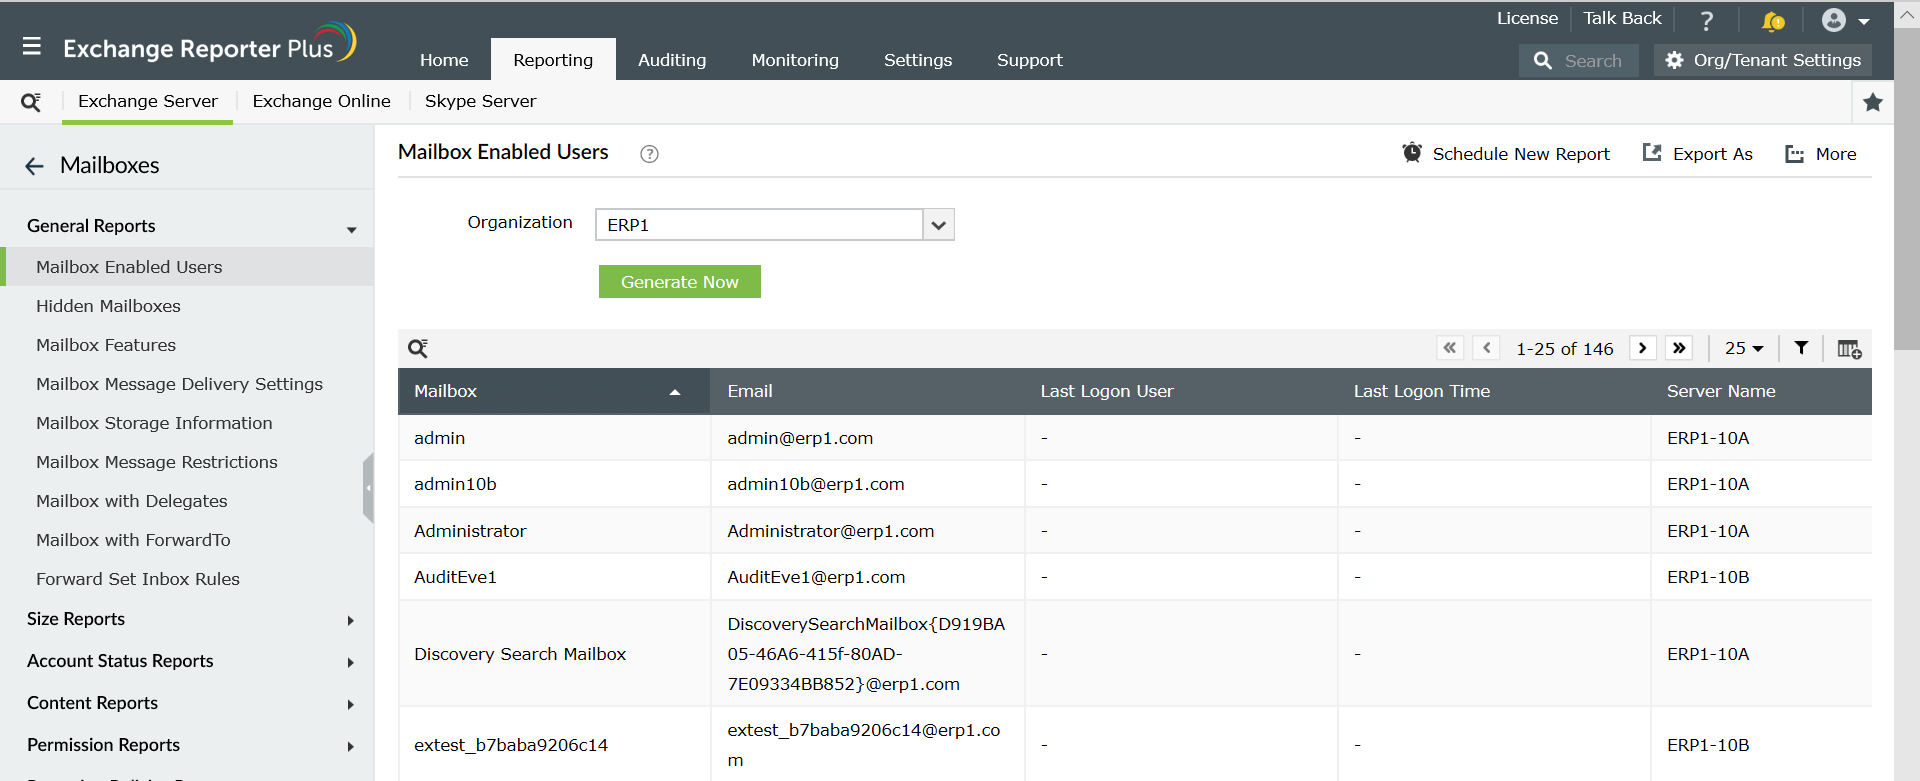The width and height of the screenshot is (1920, 781).
Task: Click the Talk Back link
Action: pyautogui.click(x=1622, y=18)
